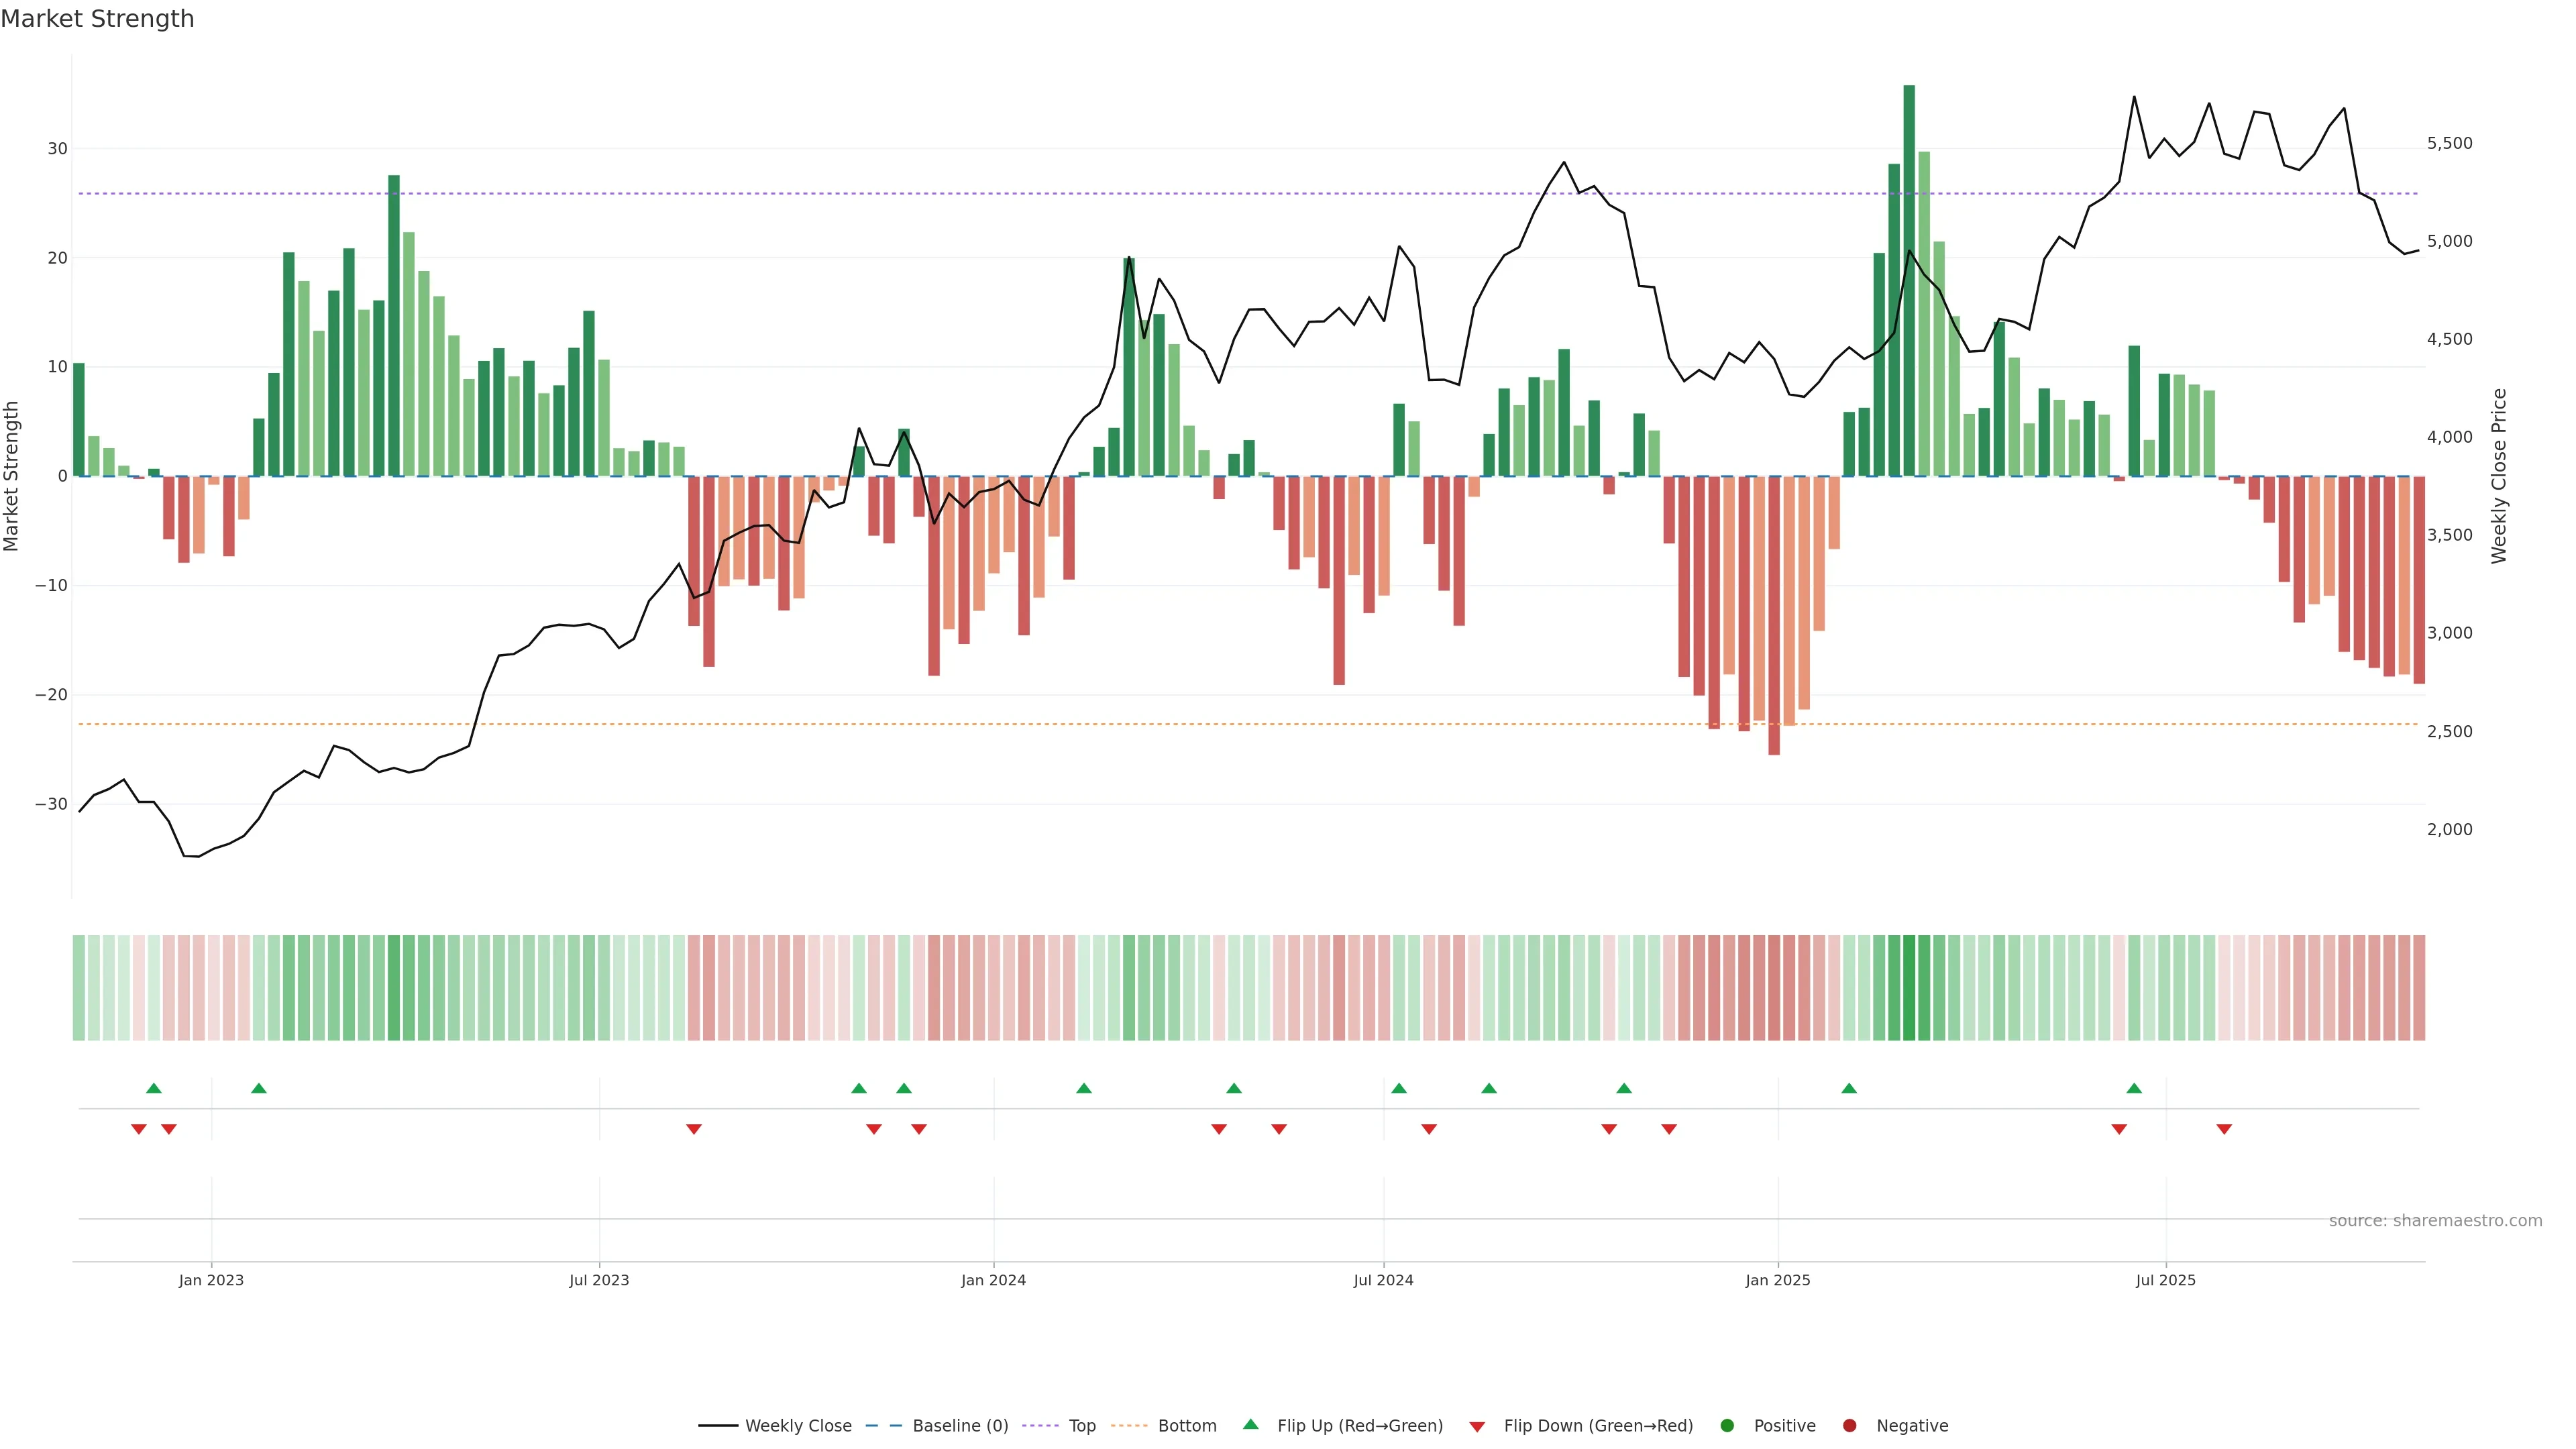The image size is (2576, 1449).
Task: Click the sharemaestro.com source text
Action: [x=2435, y=1221]
